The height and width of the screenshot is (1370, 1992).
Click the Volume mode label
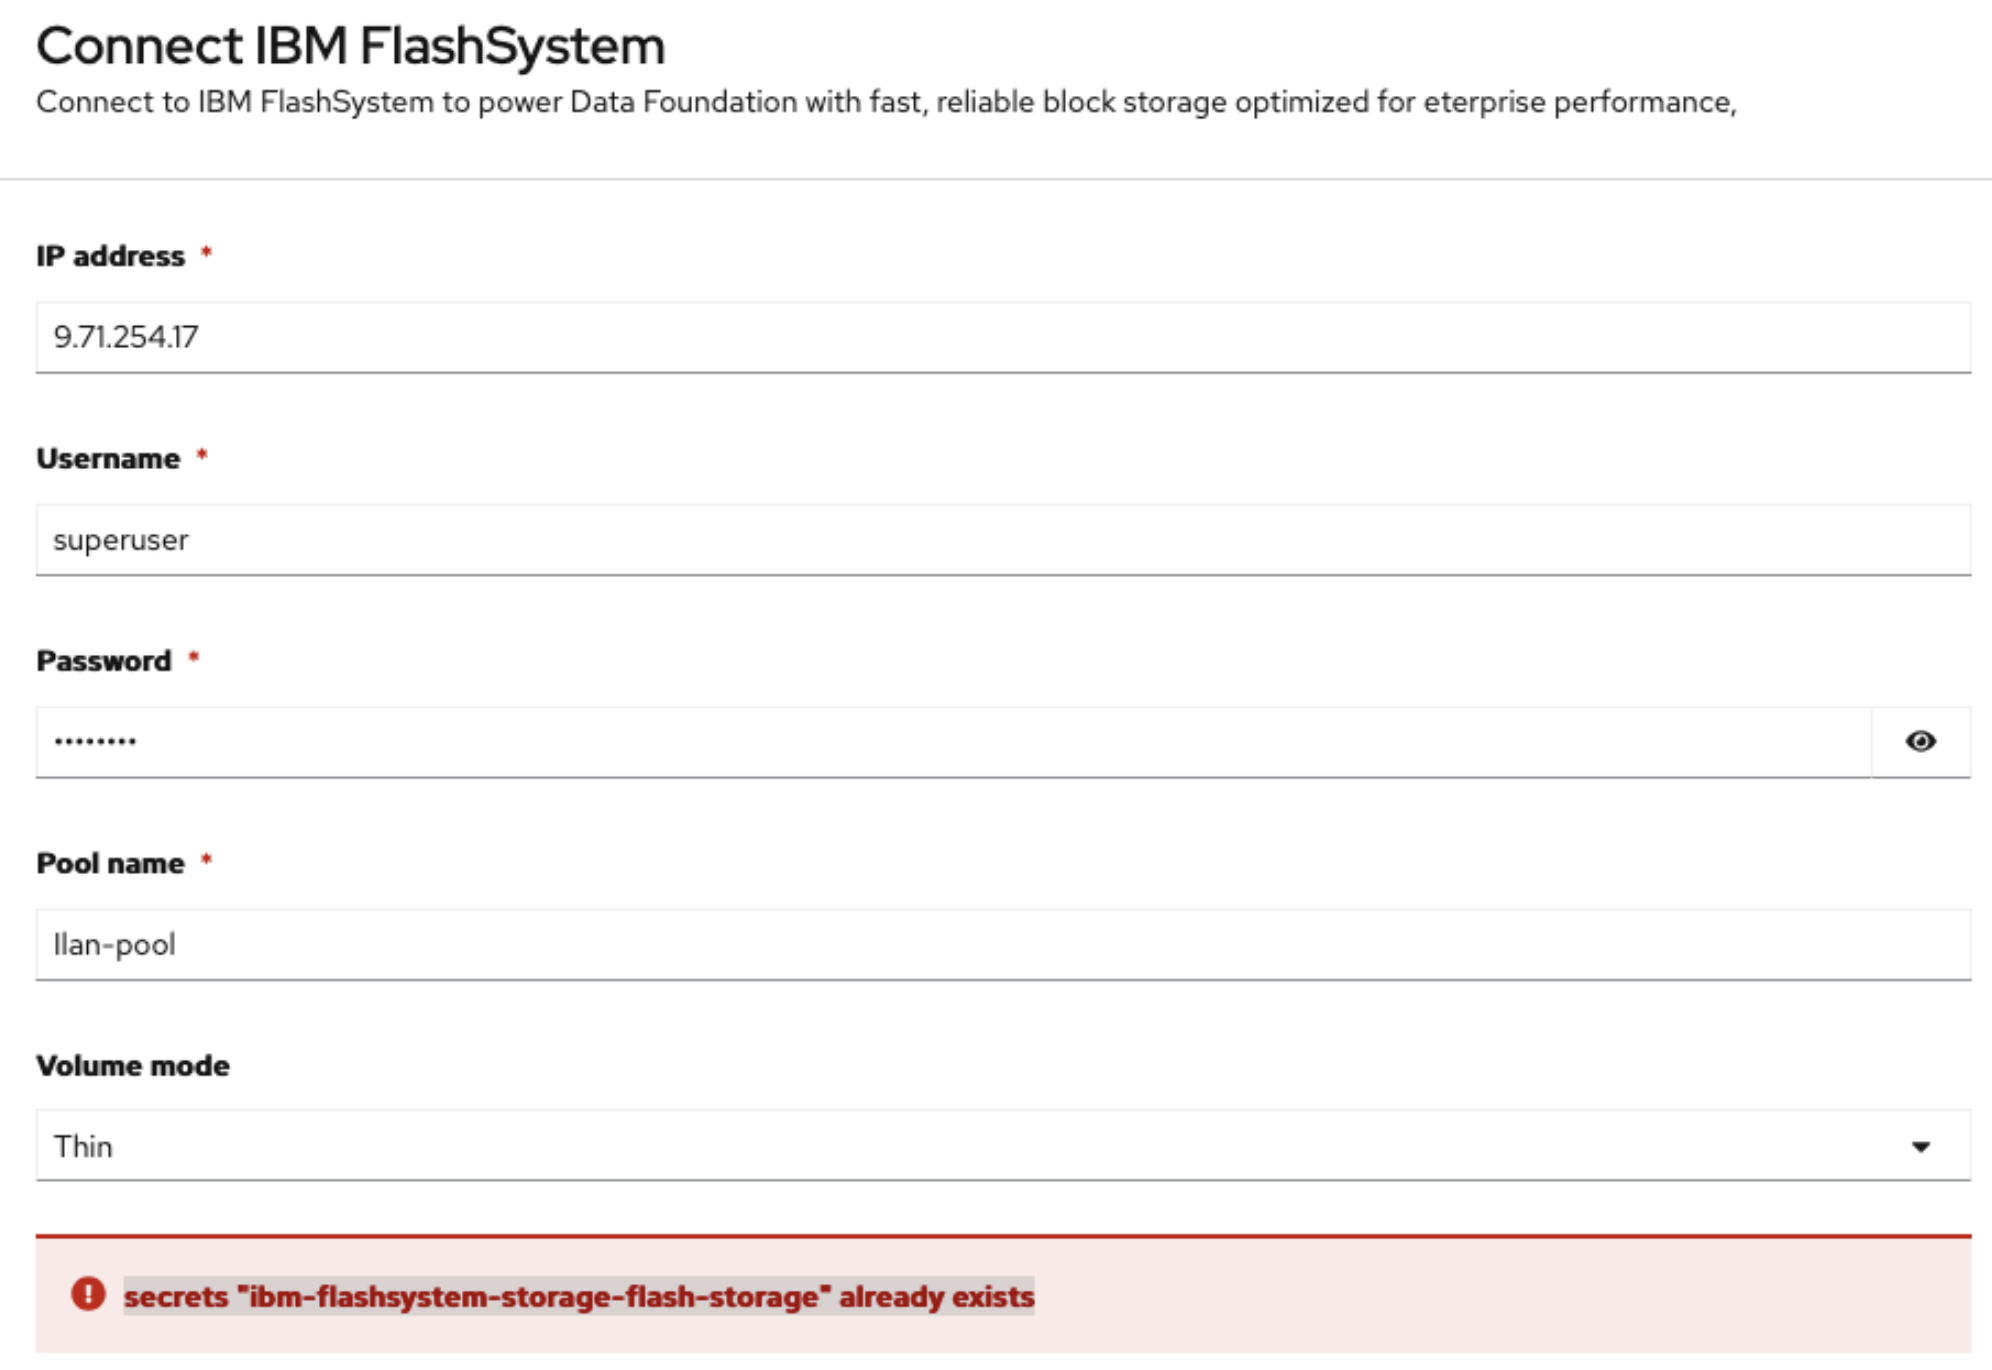tap(133, 1066)
